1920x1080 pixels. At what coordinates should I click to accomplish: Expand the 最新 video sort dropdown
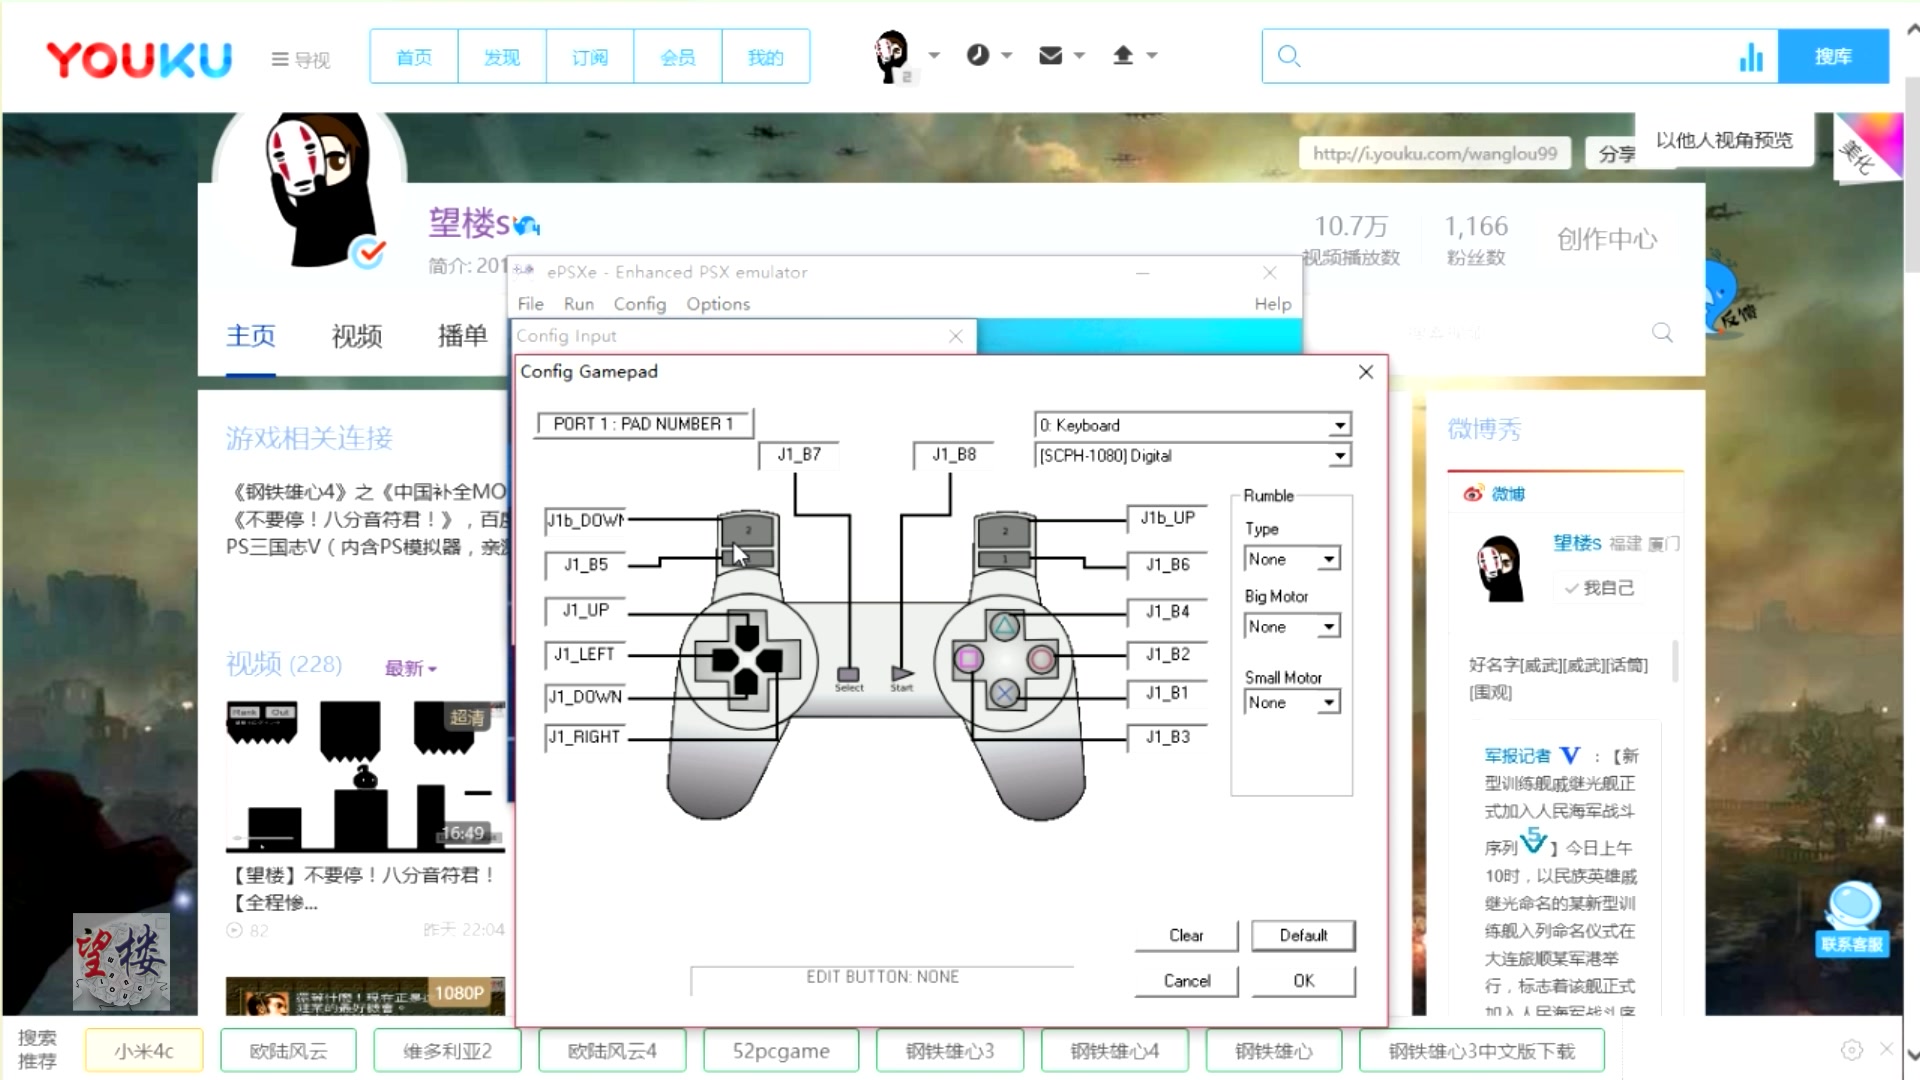point(411,668)
